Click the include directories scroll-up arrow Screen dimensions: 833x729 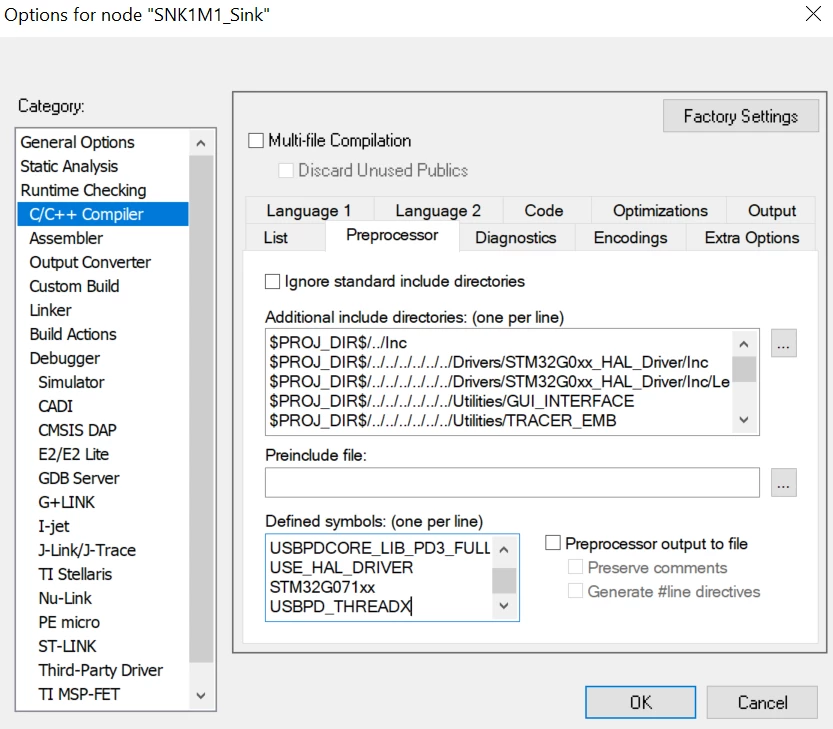click(744, 344)
